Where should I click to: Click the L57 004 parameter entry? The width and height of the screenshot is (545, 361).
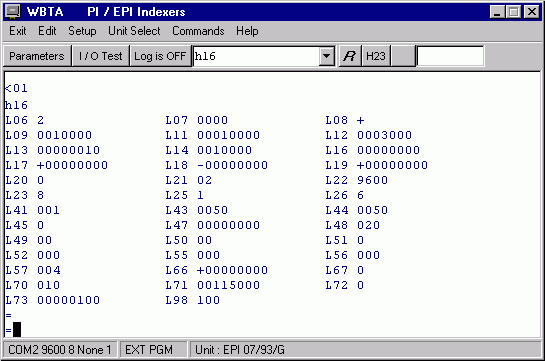[32, 270]
